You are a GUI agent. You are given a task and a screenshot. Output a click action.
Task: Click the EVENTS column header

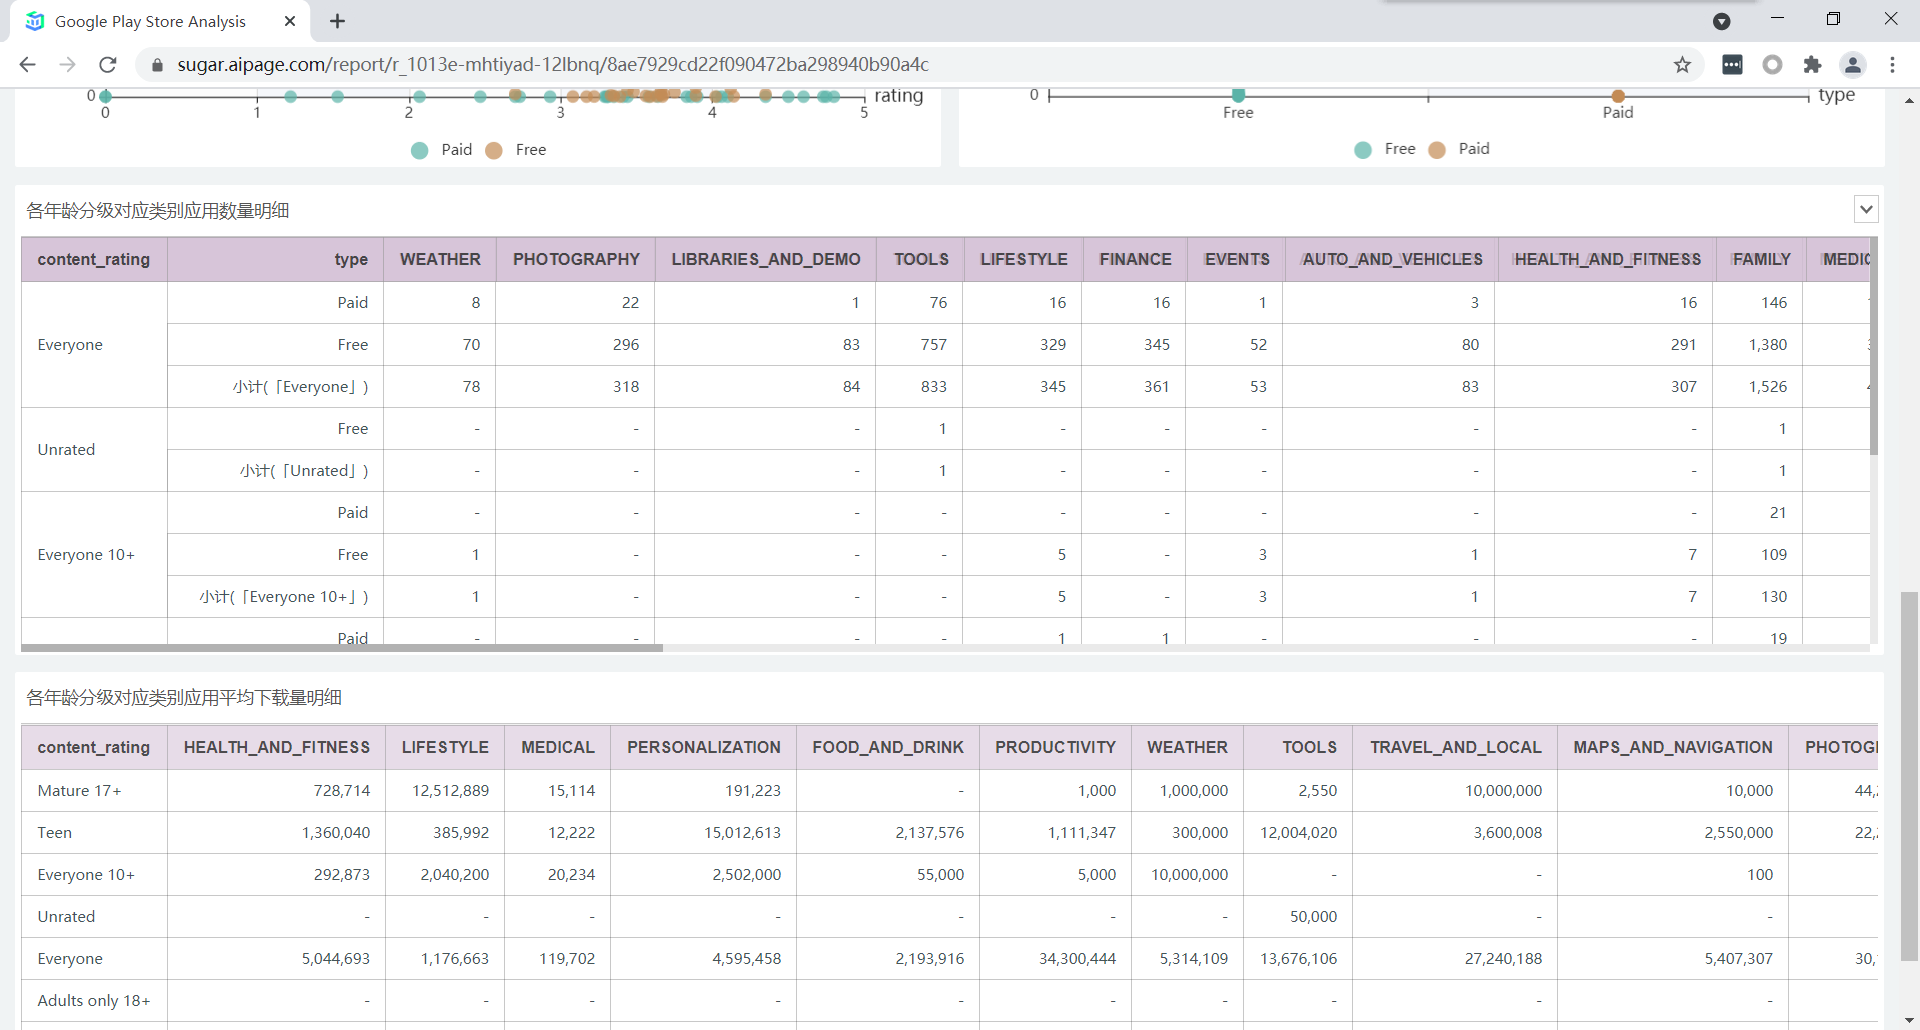(1237, 259)
